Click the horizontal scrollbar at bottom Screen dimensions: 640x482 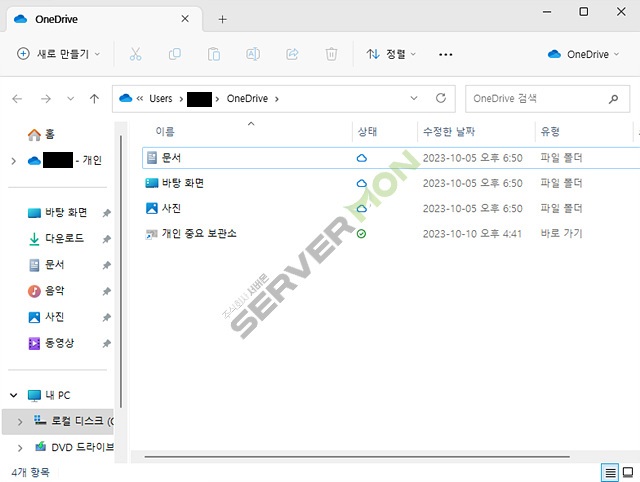pos(357,457)
